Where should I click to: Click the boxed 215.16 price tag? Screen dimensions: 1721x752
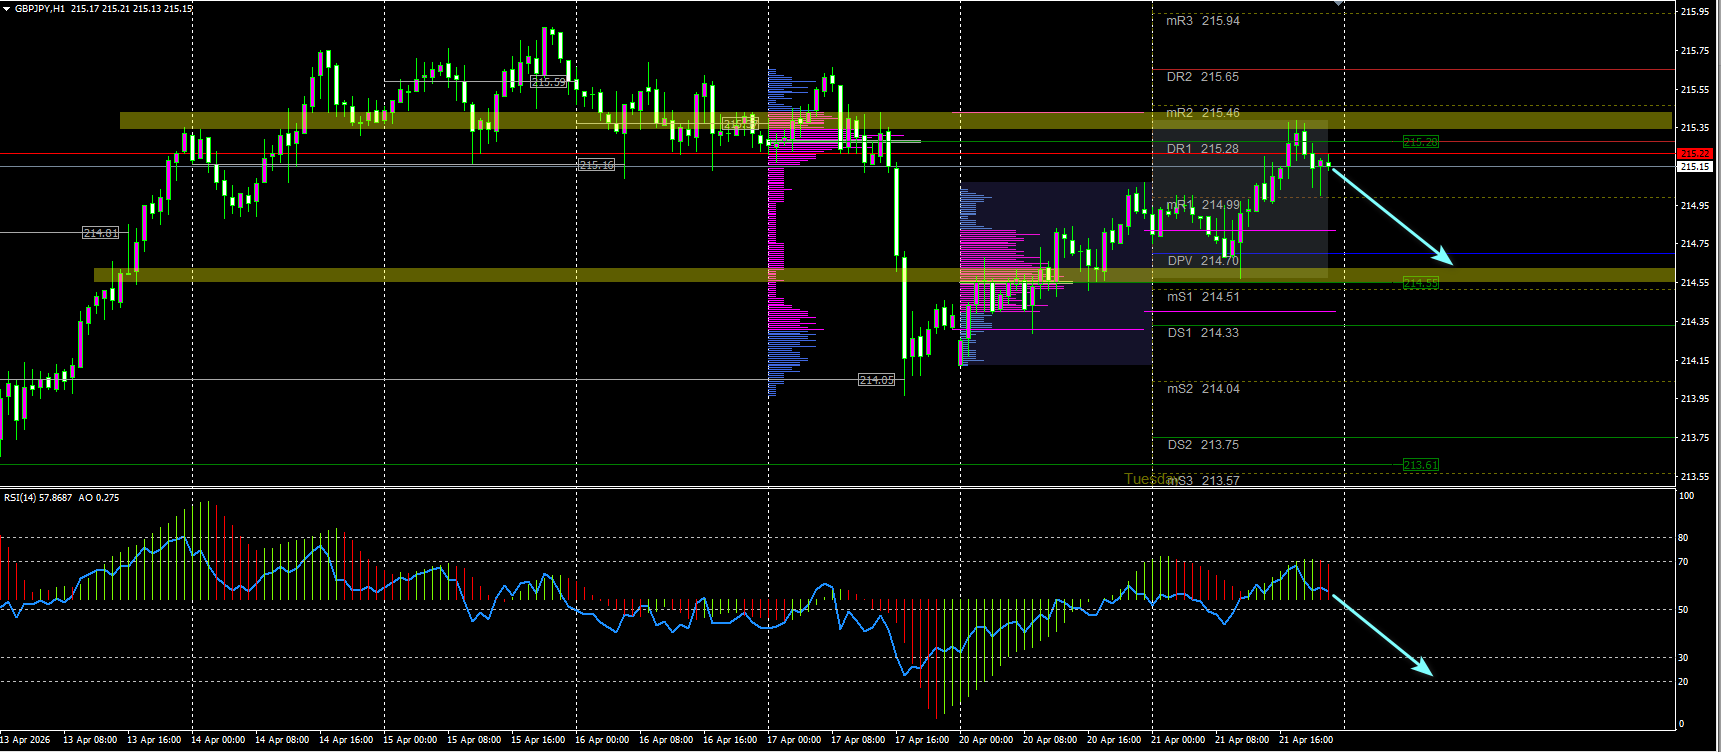tap(597, 165)
